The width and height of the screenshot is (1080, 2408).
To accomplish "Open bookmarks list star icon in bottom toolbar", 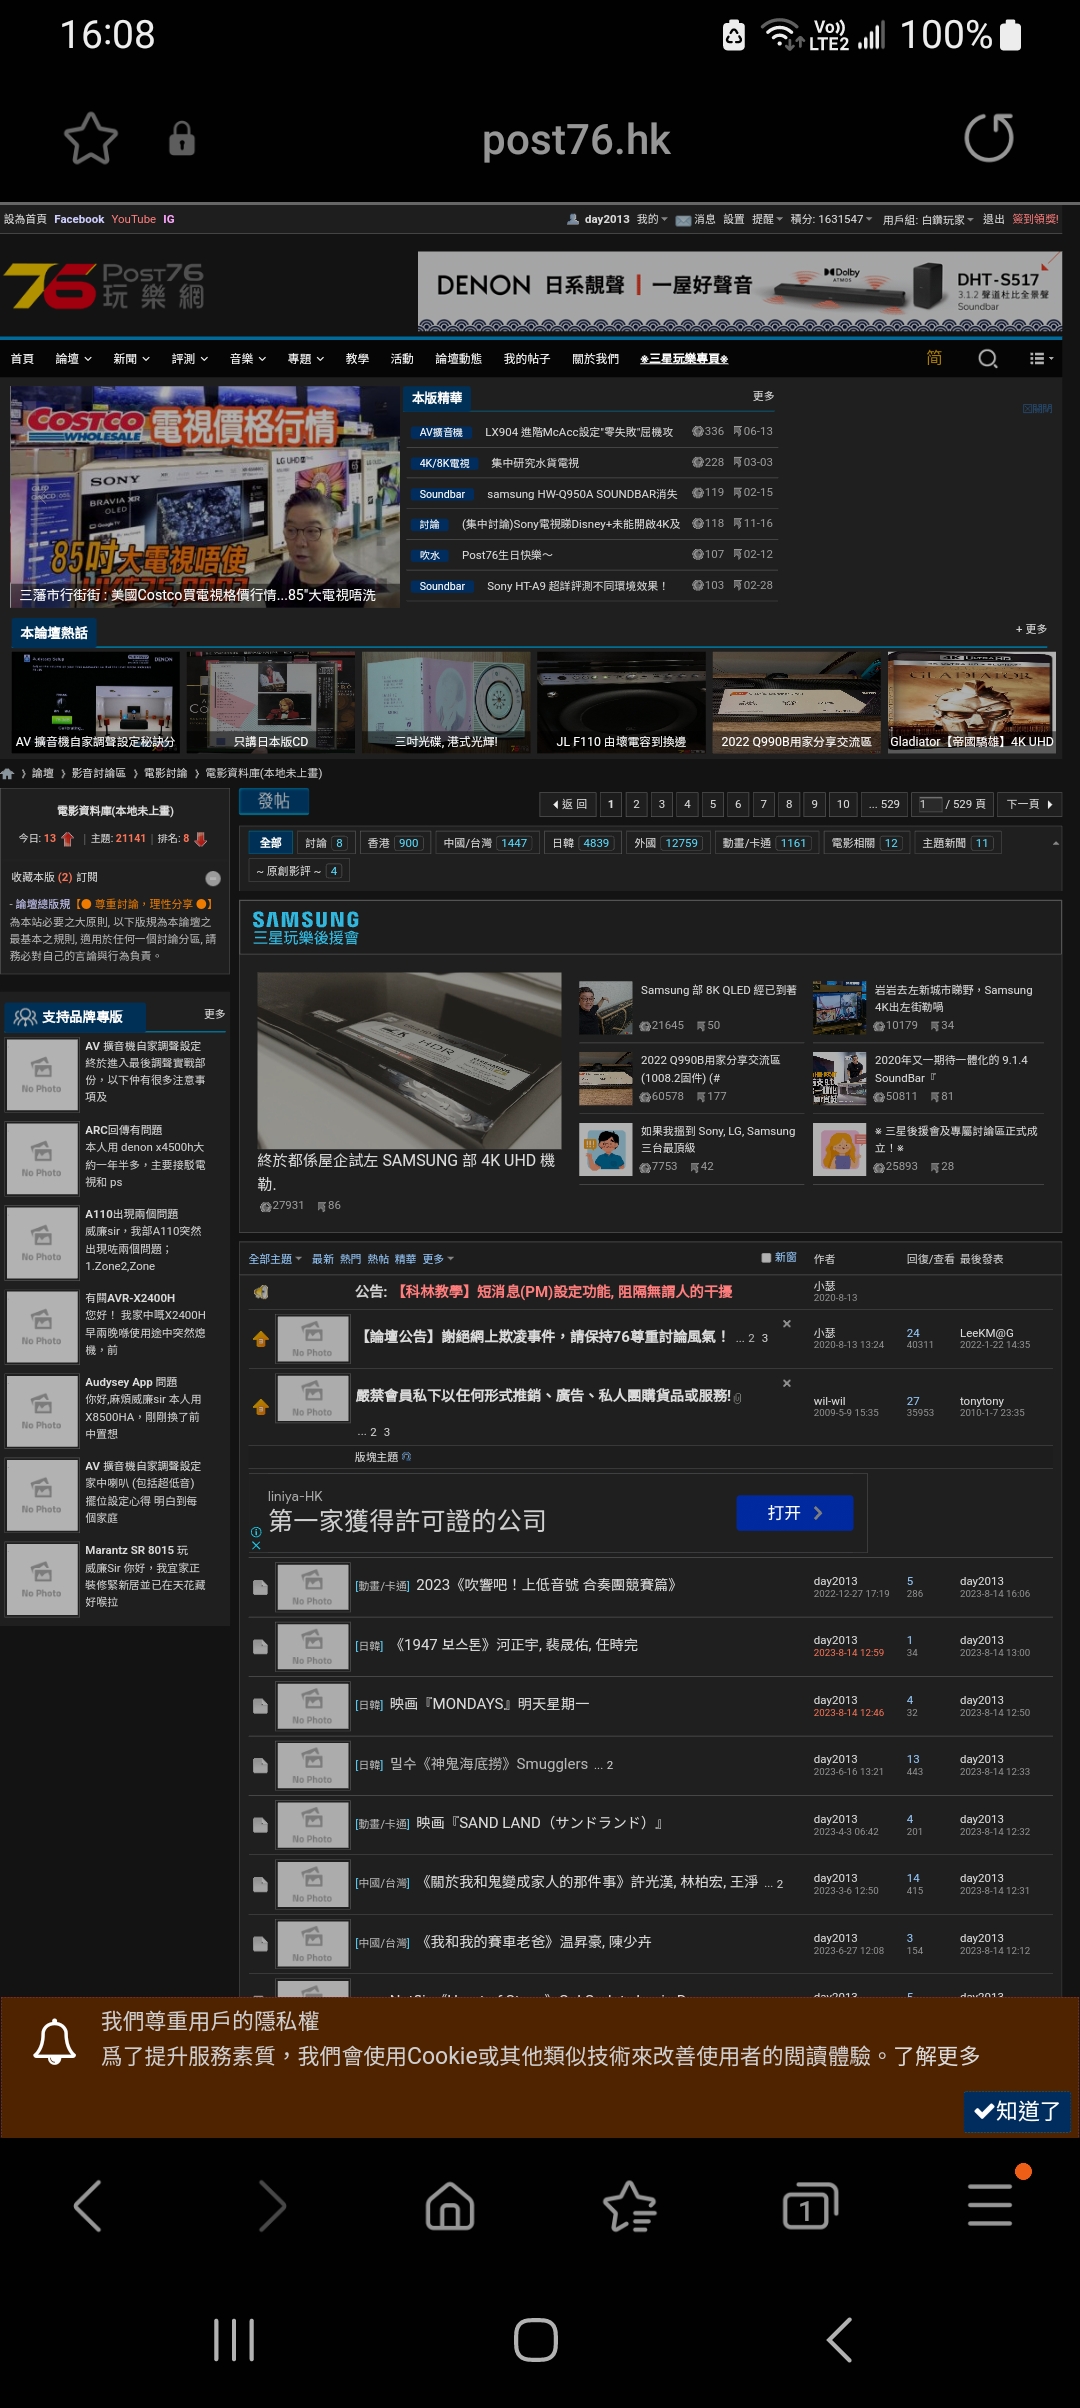I will [630, 2205].
